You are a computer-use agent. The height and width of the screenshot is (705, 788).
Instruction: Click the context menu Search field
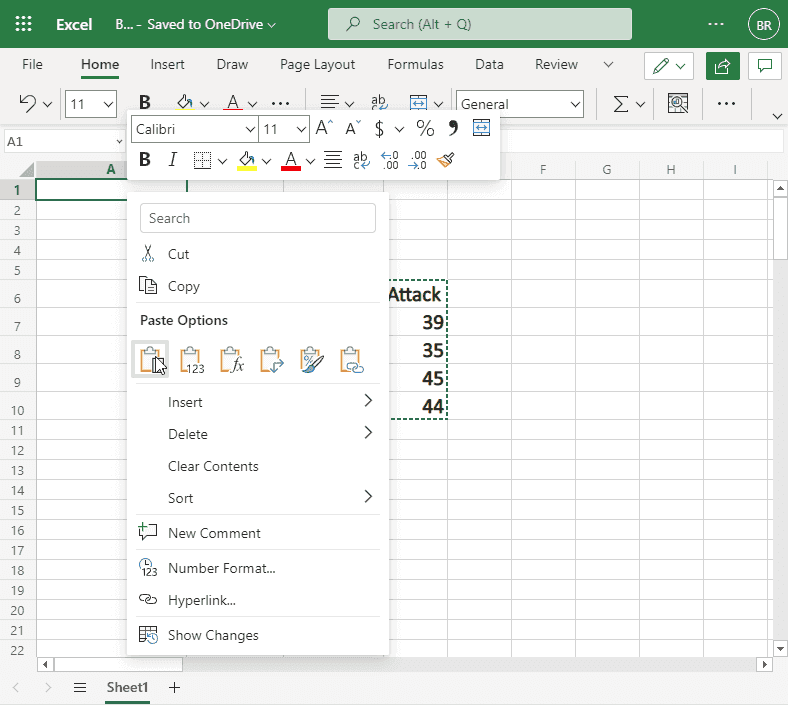258,218
